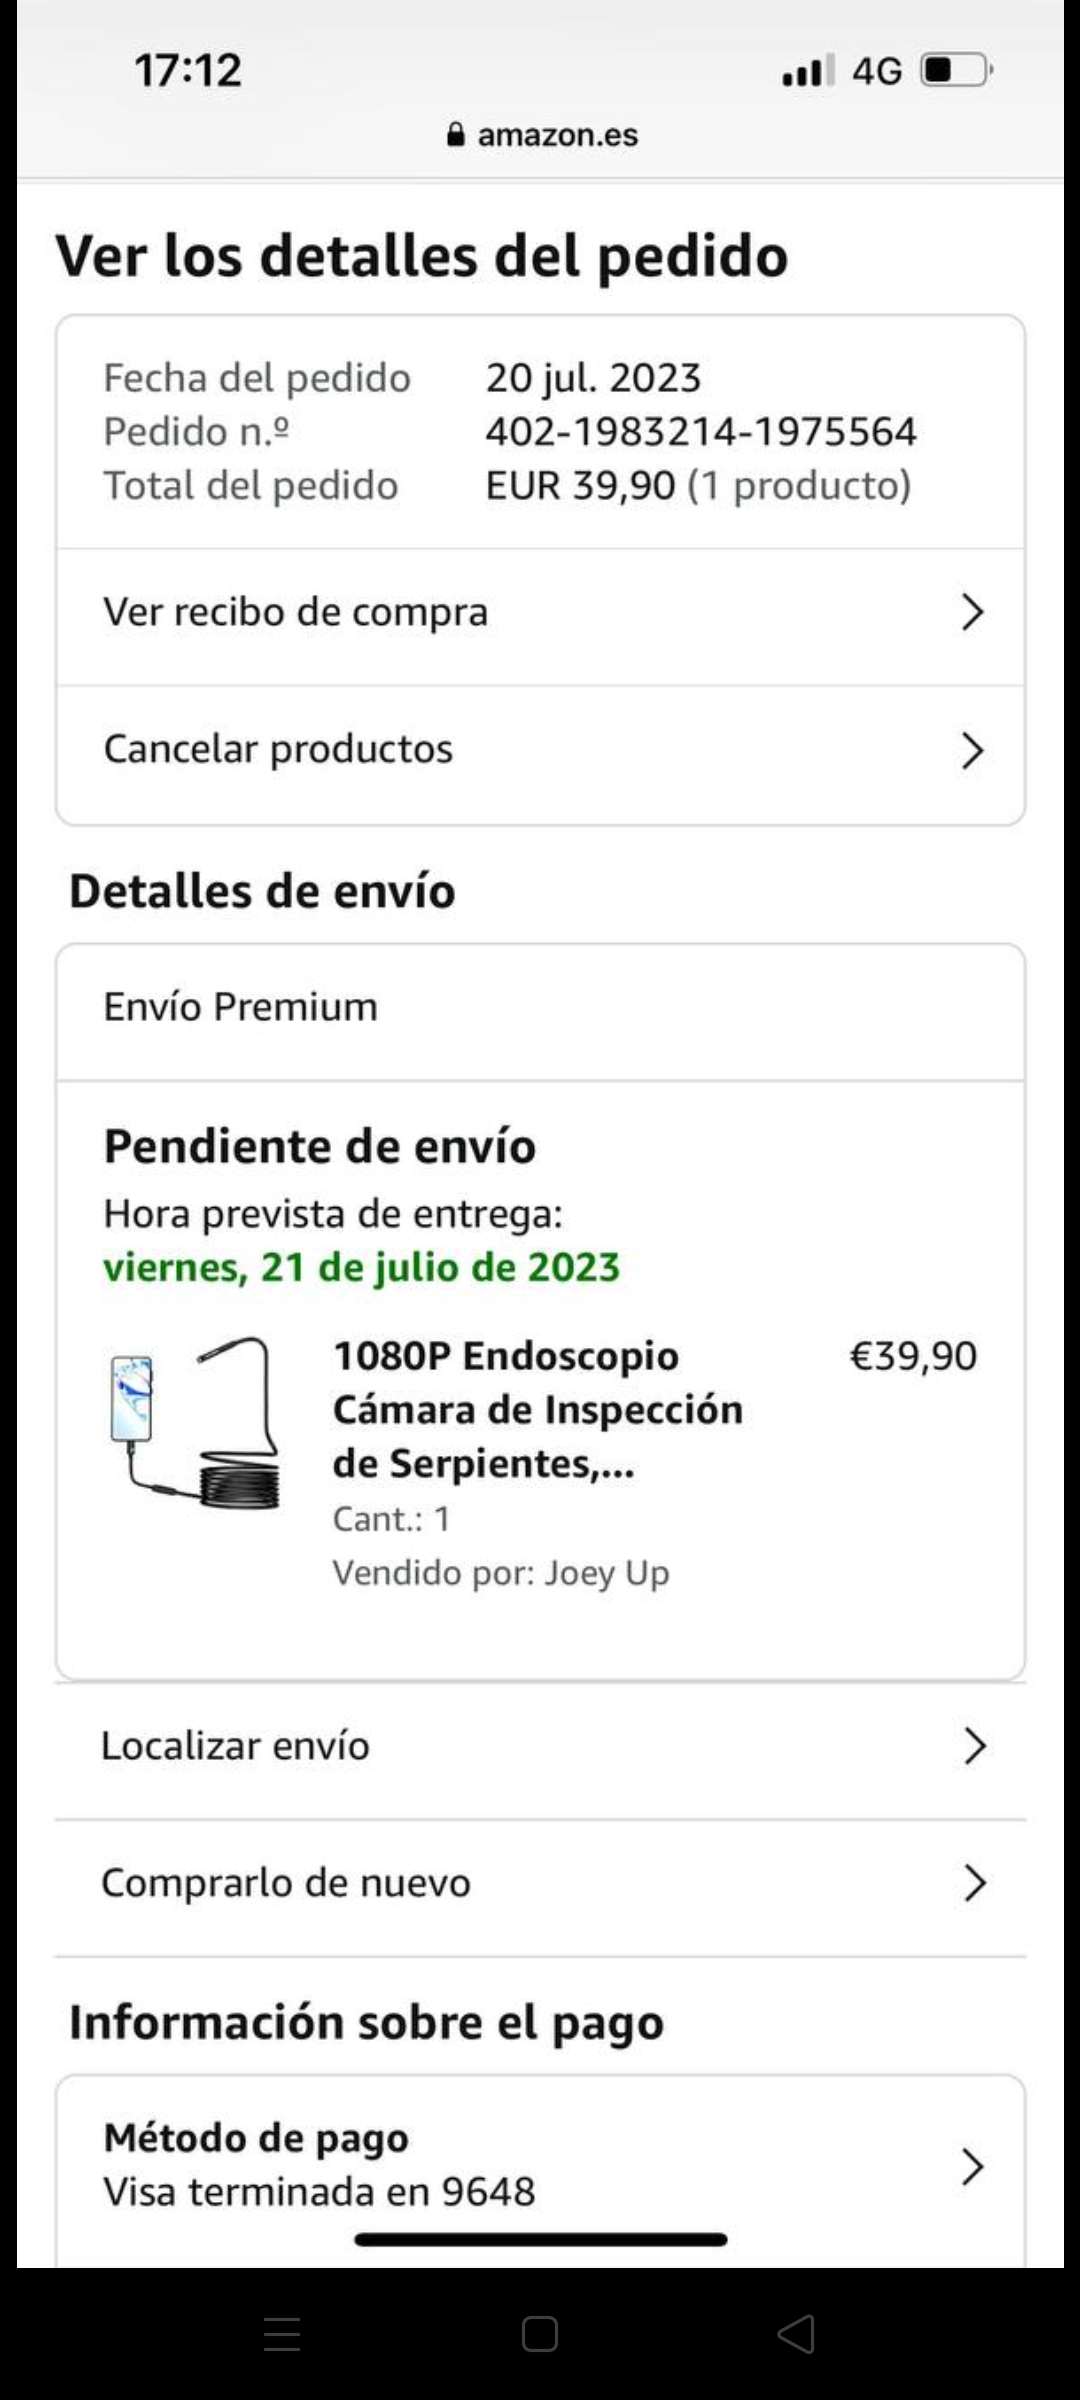Open the 'Comprarlo de nuevo' chevron

pyautogui.click(x=974, y=1883)
